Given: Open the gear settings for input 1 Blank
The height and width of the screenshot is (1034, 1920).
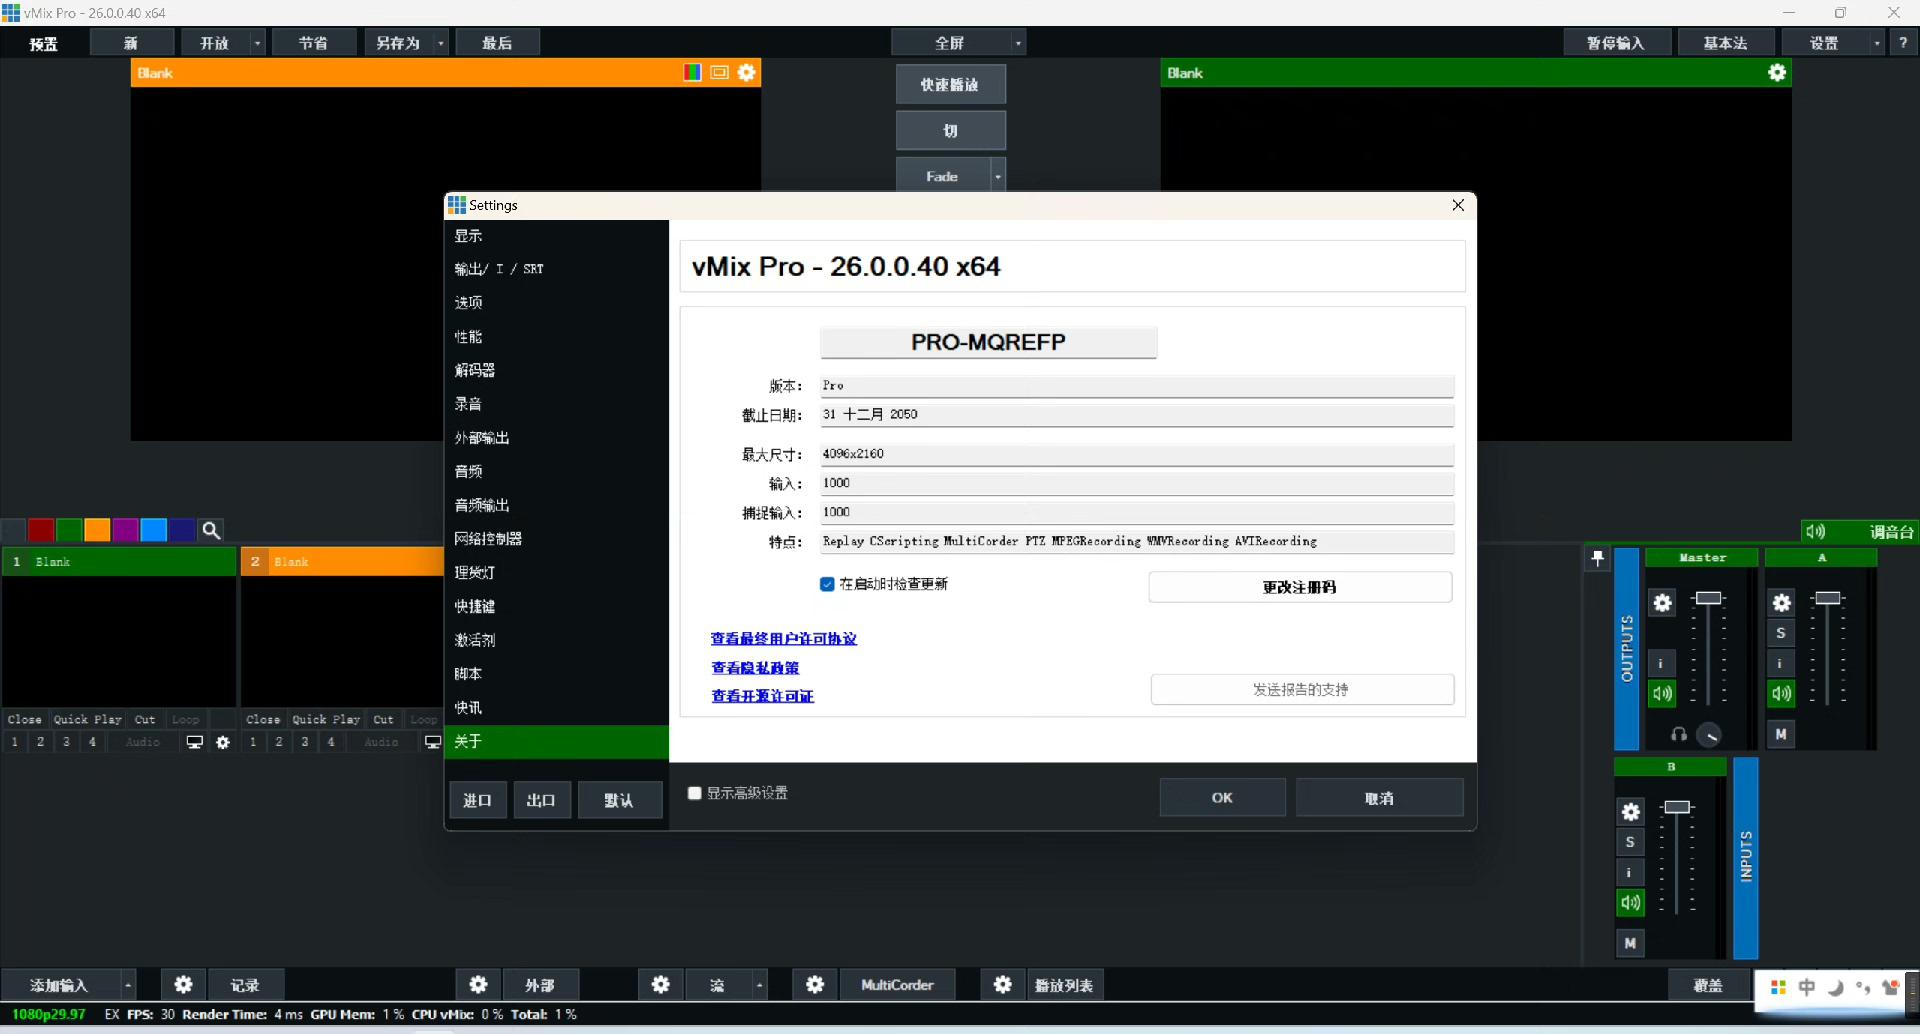Looking at the screenshot, I should (x=223, y=742).
